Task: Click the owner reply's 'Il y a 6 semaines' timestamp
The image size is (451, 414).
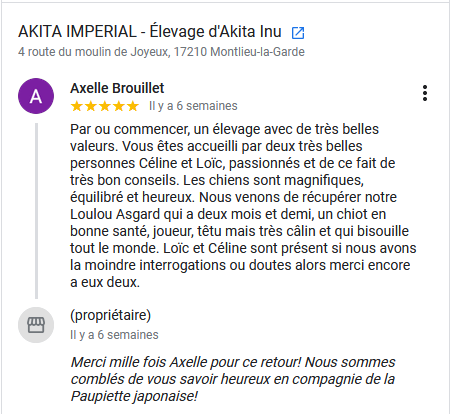Action: point(114,335)
